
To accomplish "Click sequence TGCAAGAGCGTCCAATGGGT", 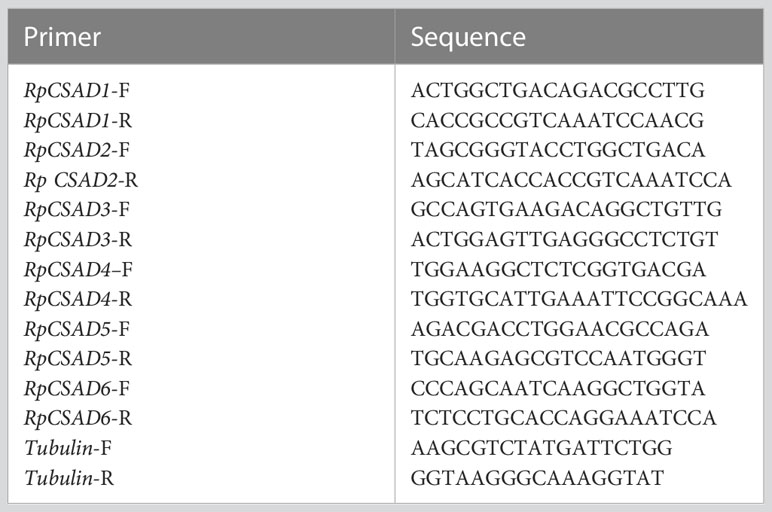I will (x=558, y=358).
